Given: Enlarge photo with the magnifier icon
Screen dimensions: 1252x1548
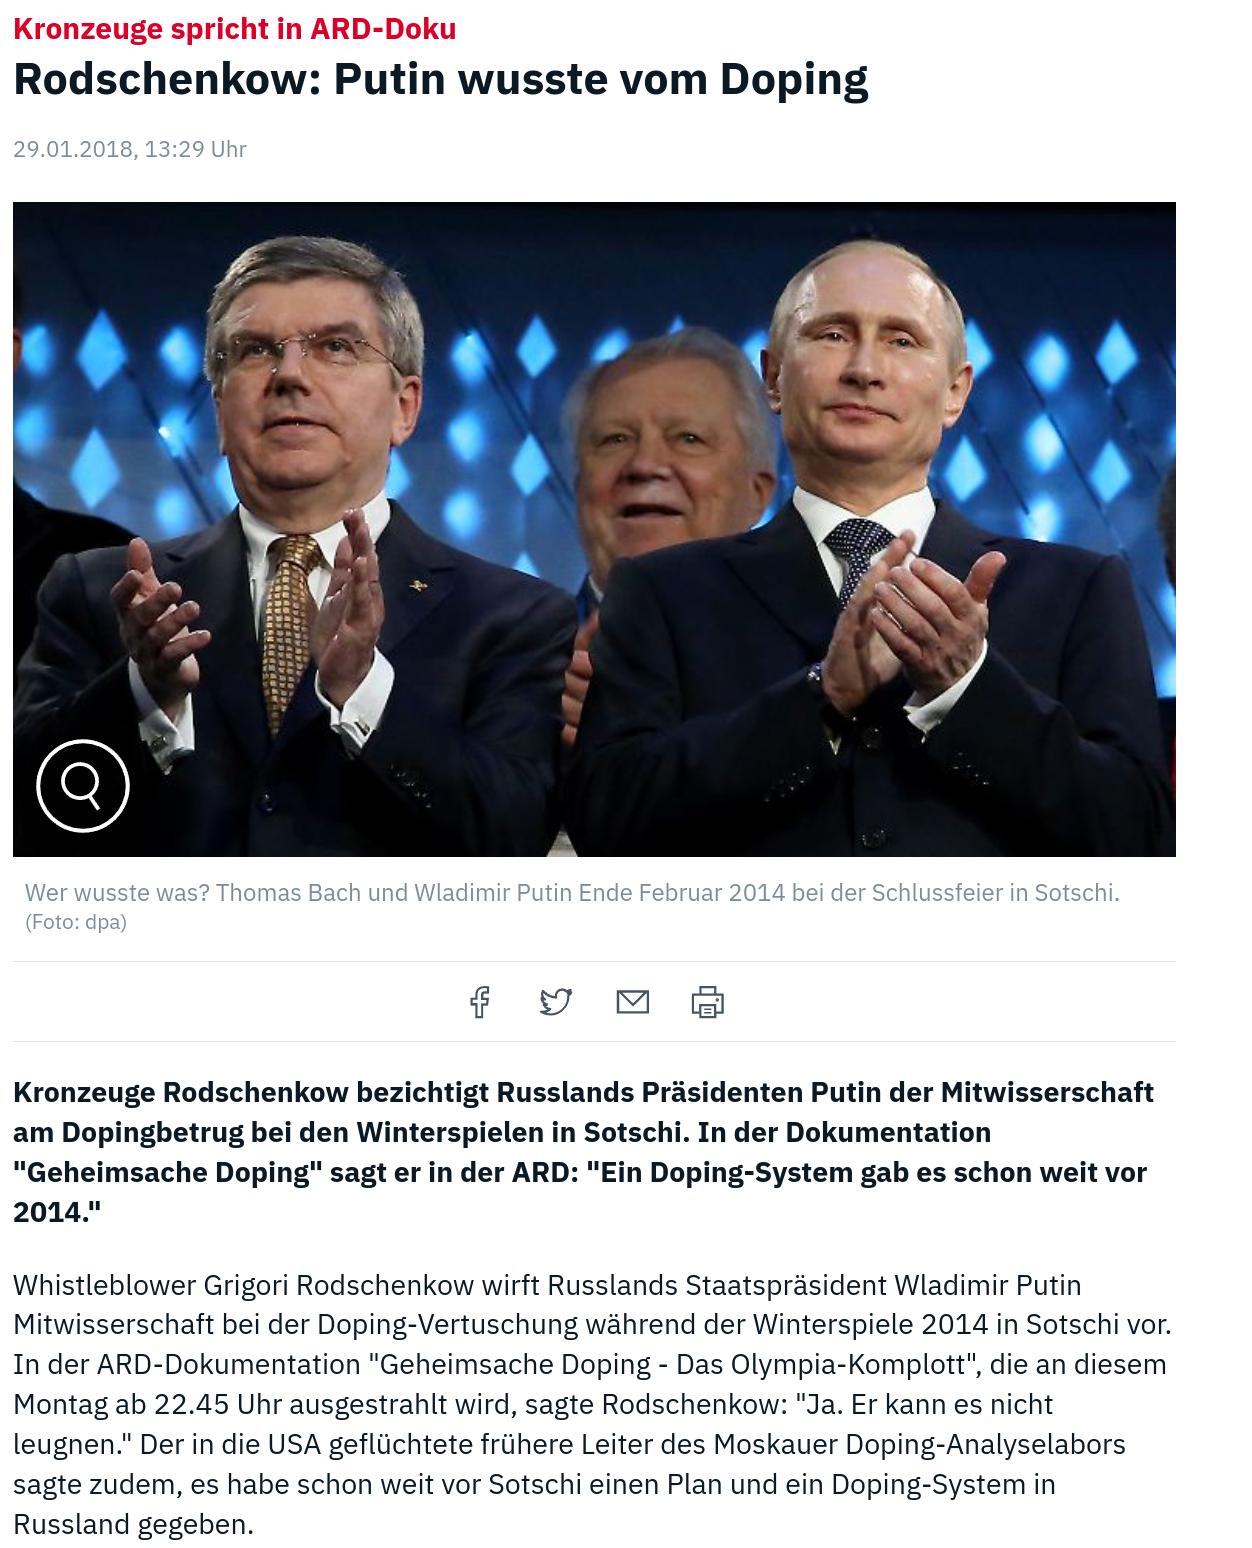Looking at the screenshot, I should pos(83,786).
